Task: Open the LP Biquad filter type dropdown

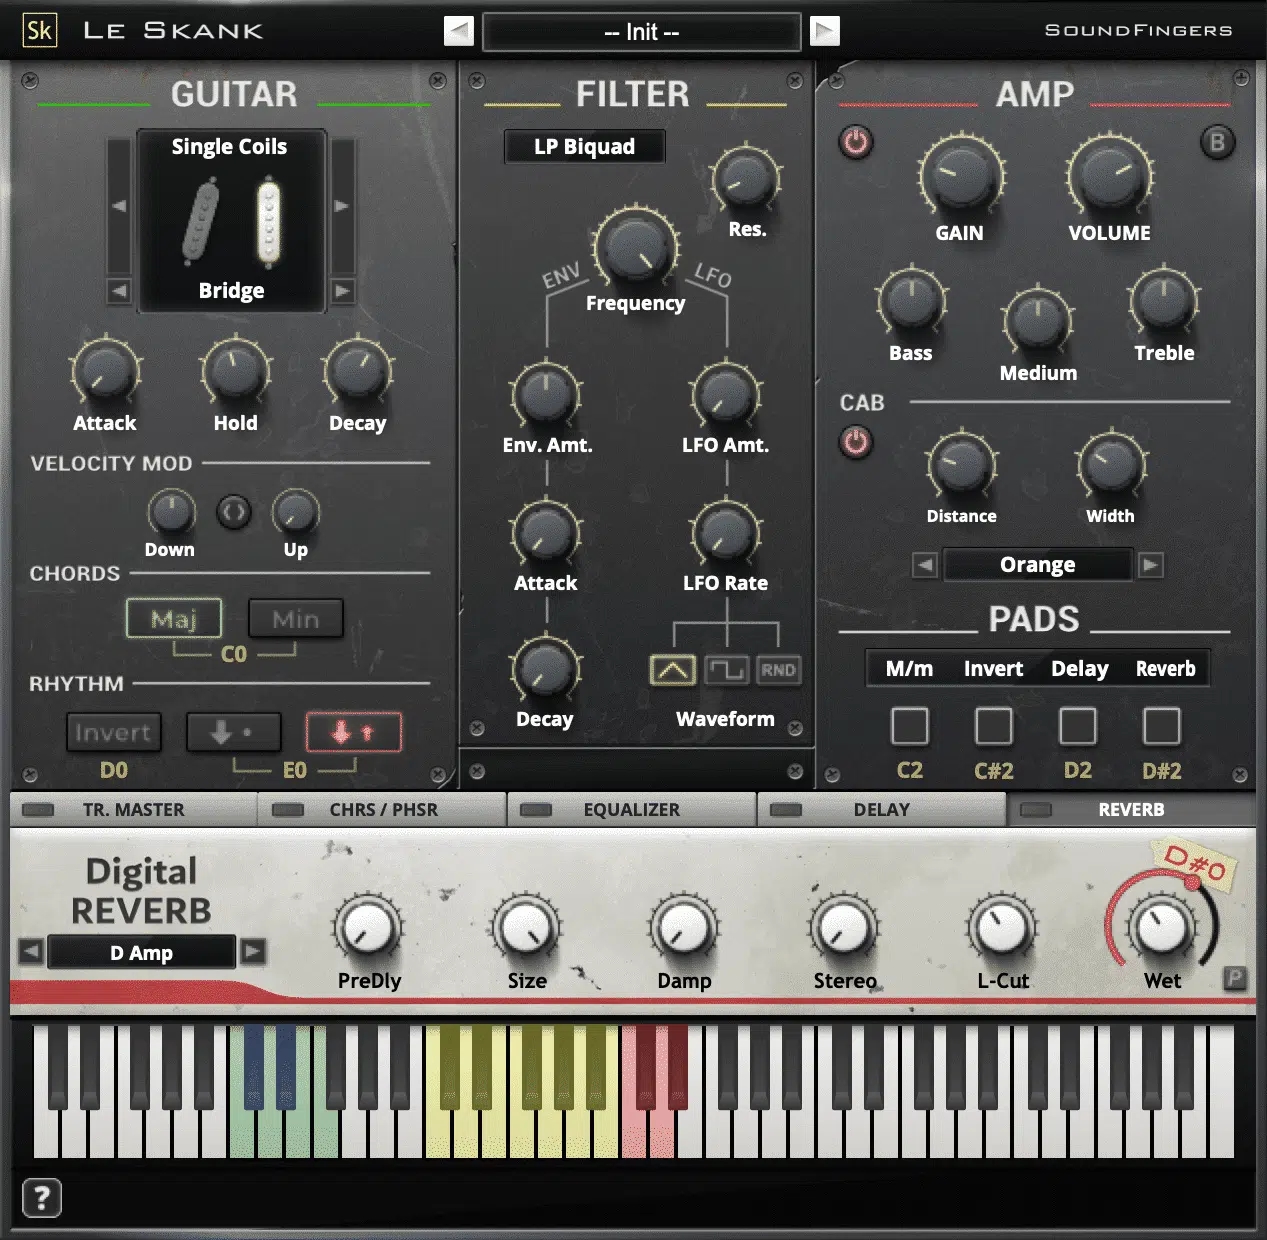Action: click(x=584, y=147)
